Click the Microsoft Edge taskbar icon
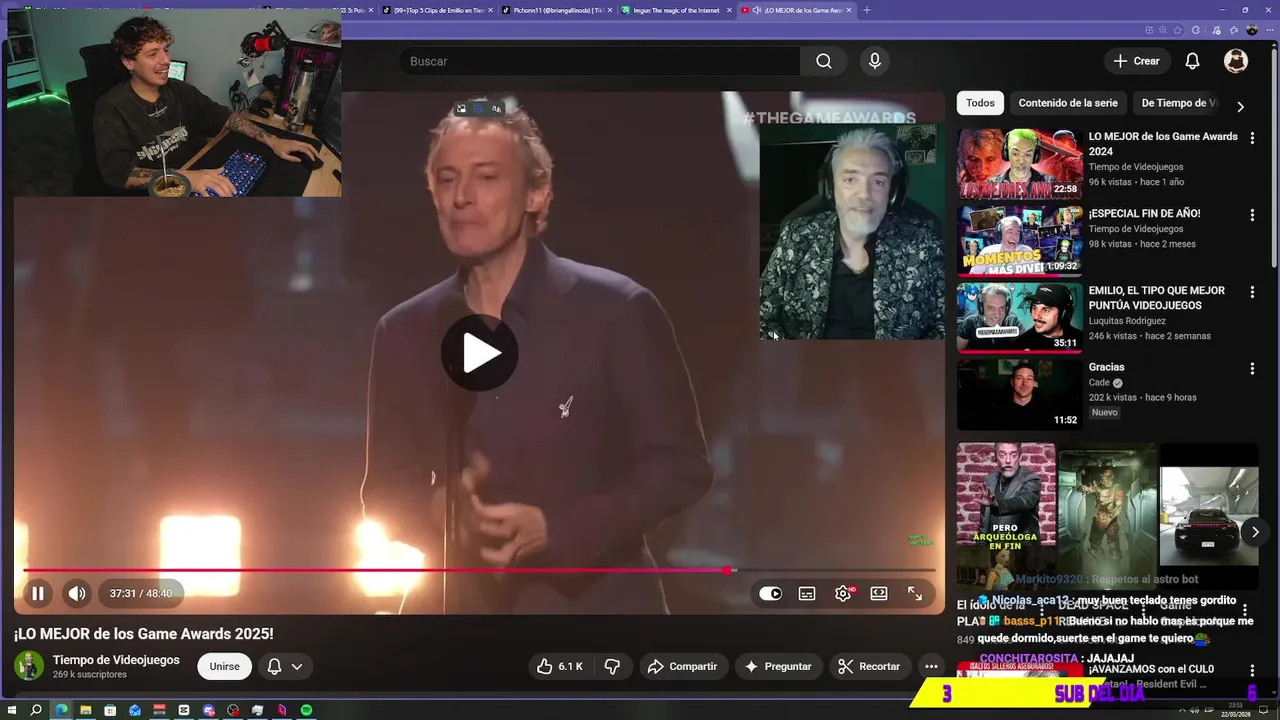This screenshot has height=720, width=1280. tap(61, 710)
